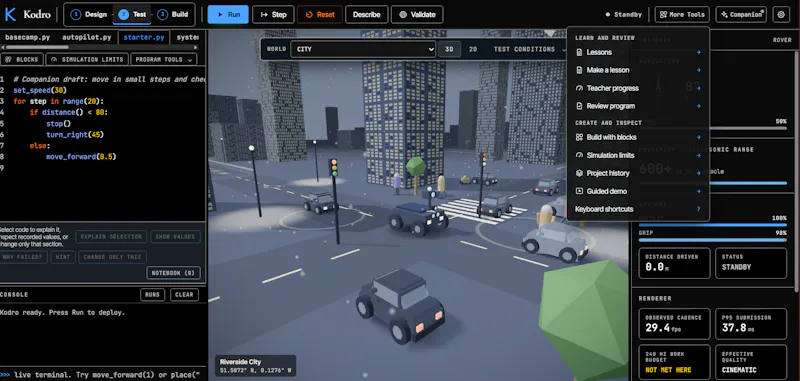Click the Review program file icon
800x381 pixels.
pos(579,106)
